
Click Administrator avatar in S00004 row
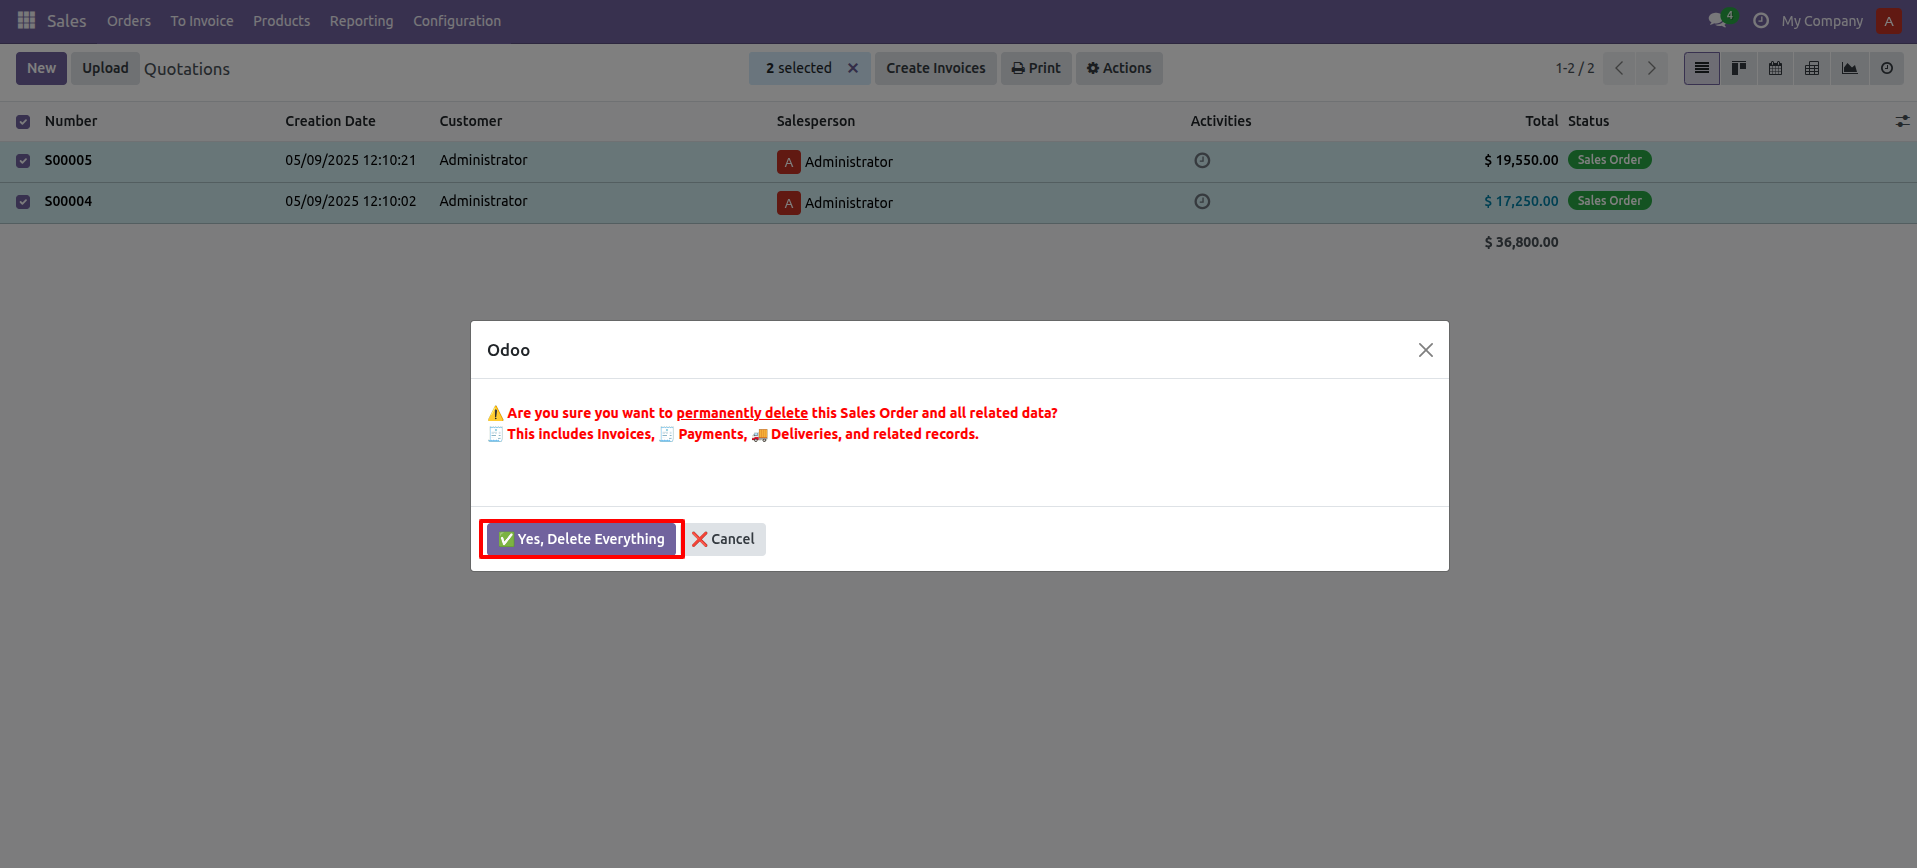point(789,203)
